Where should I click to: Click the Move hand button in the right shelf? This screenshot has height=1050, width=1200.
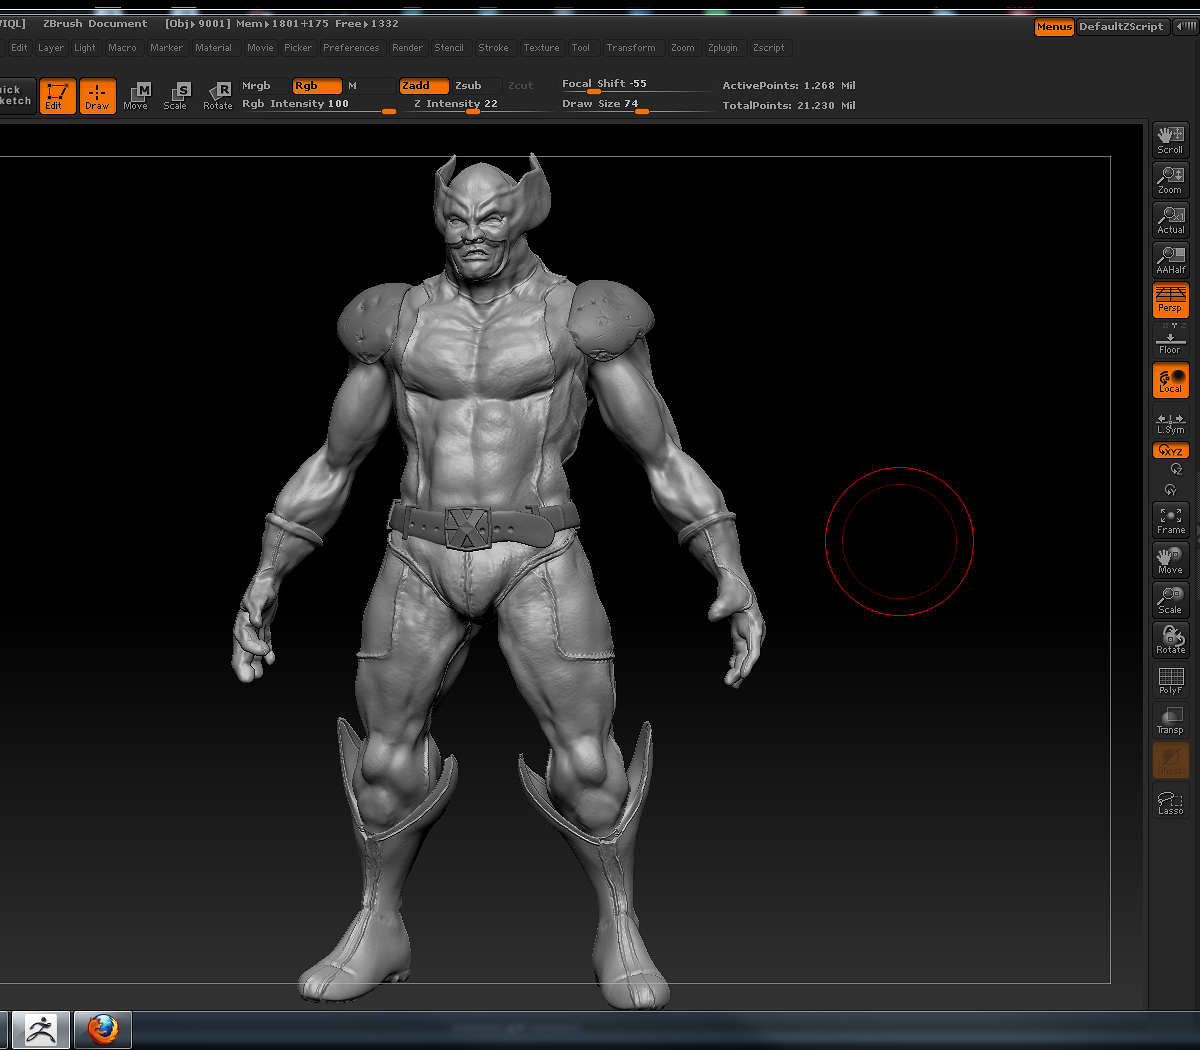coord(1170,560)
